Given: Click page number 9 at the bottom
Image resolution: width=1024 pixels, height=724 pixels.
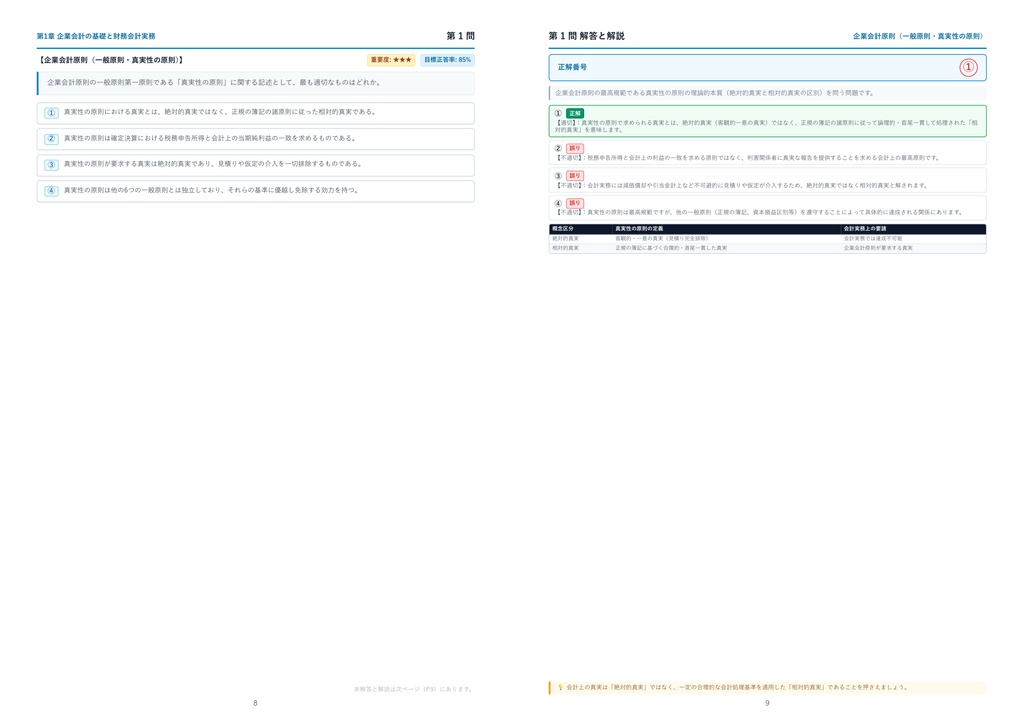Looking at the screenshot, I should point(767,703).
